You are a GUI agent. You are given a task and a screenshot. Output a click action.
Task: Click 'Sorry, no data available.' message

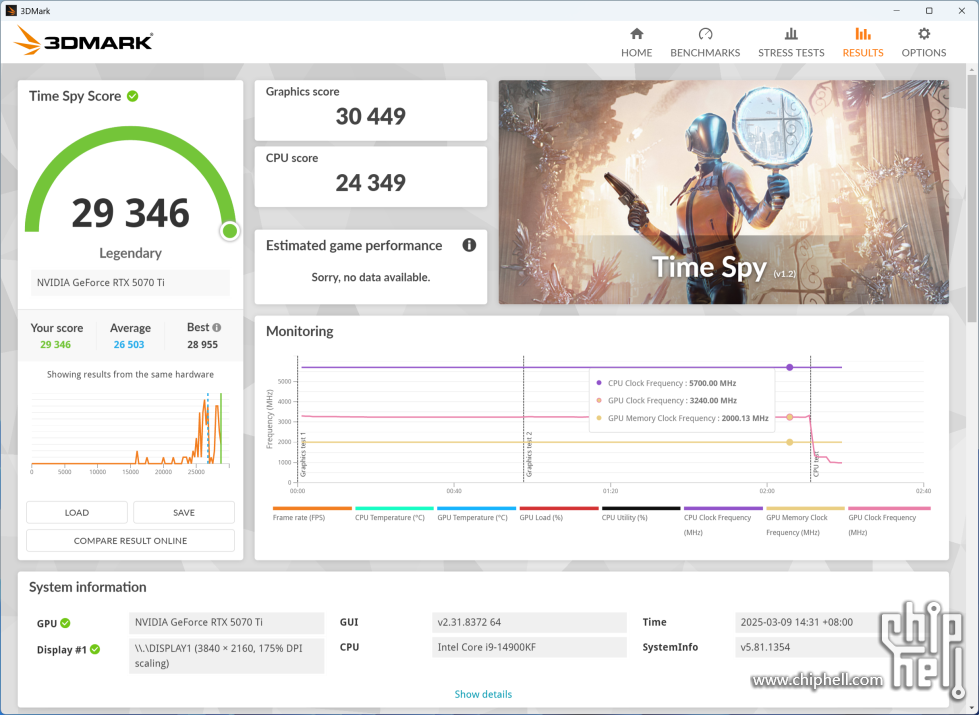(371, 277)
